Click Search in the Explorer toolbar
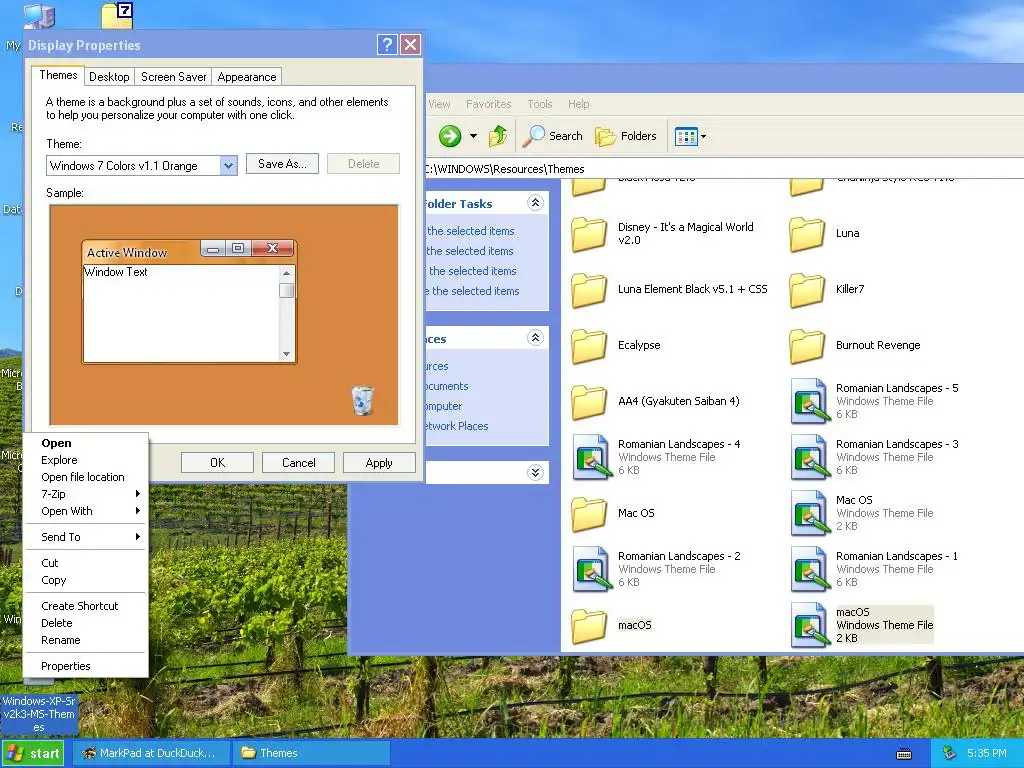 point(552,136)
